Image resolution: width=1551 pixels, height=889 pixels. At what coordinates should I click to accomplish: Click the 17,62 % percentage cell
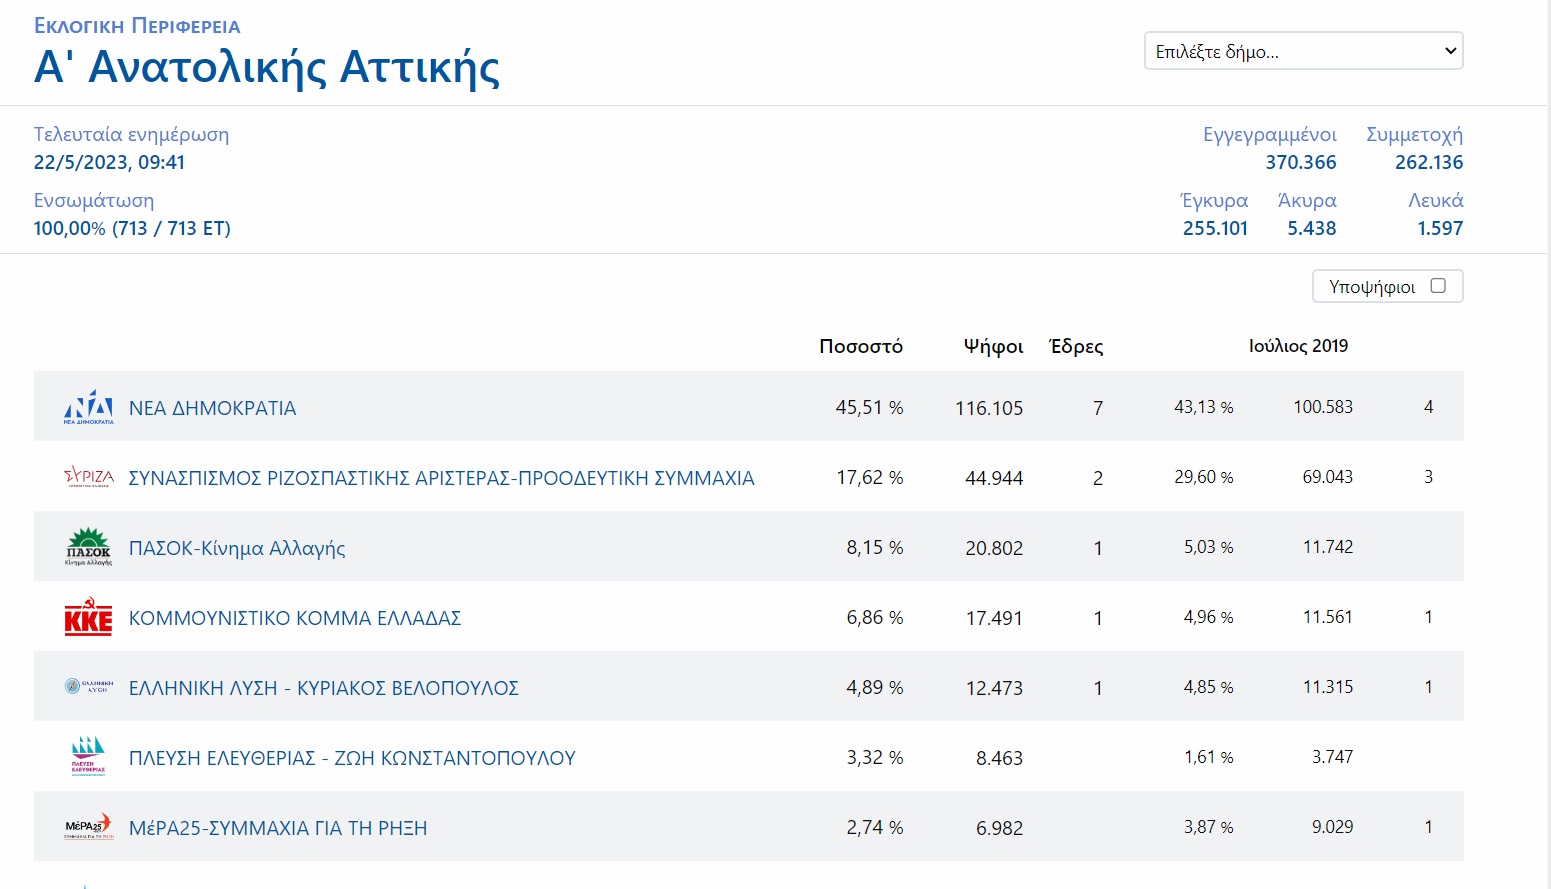click(x=869, y=478)
